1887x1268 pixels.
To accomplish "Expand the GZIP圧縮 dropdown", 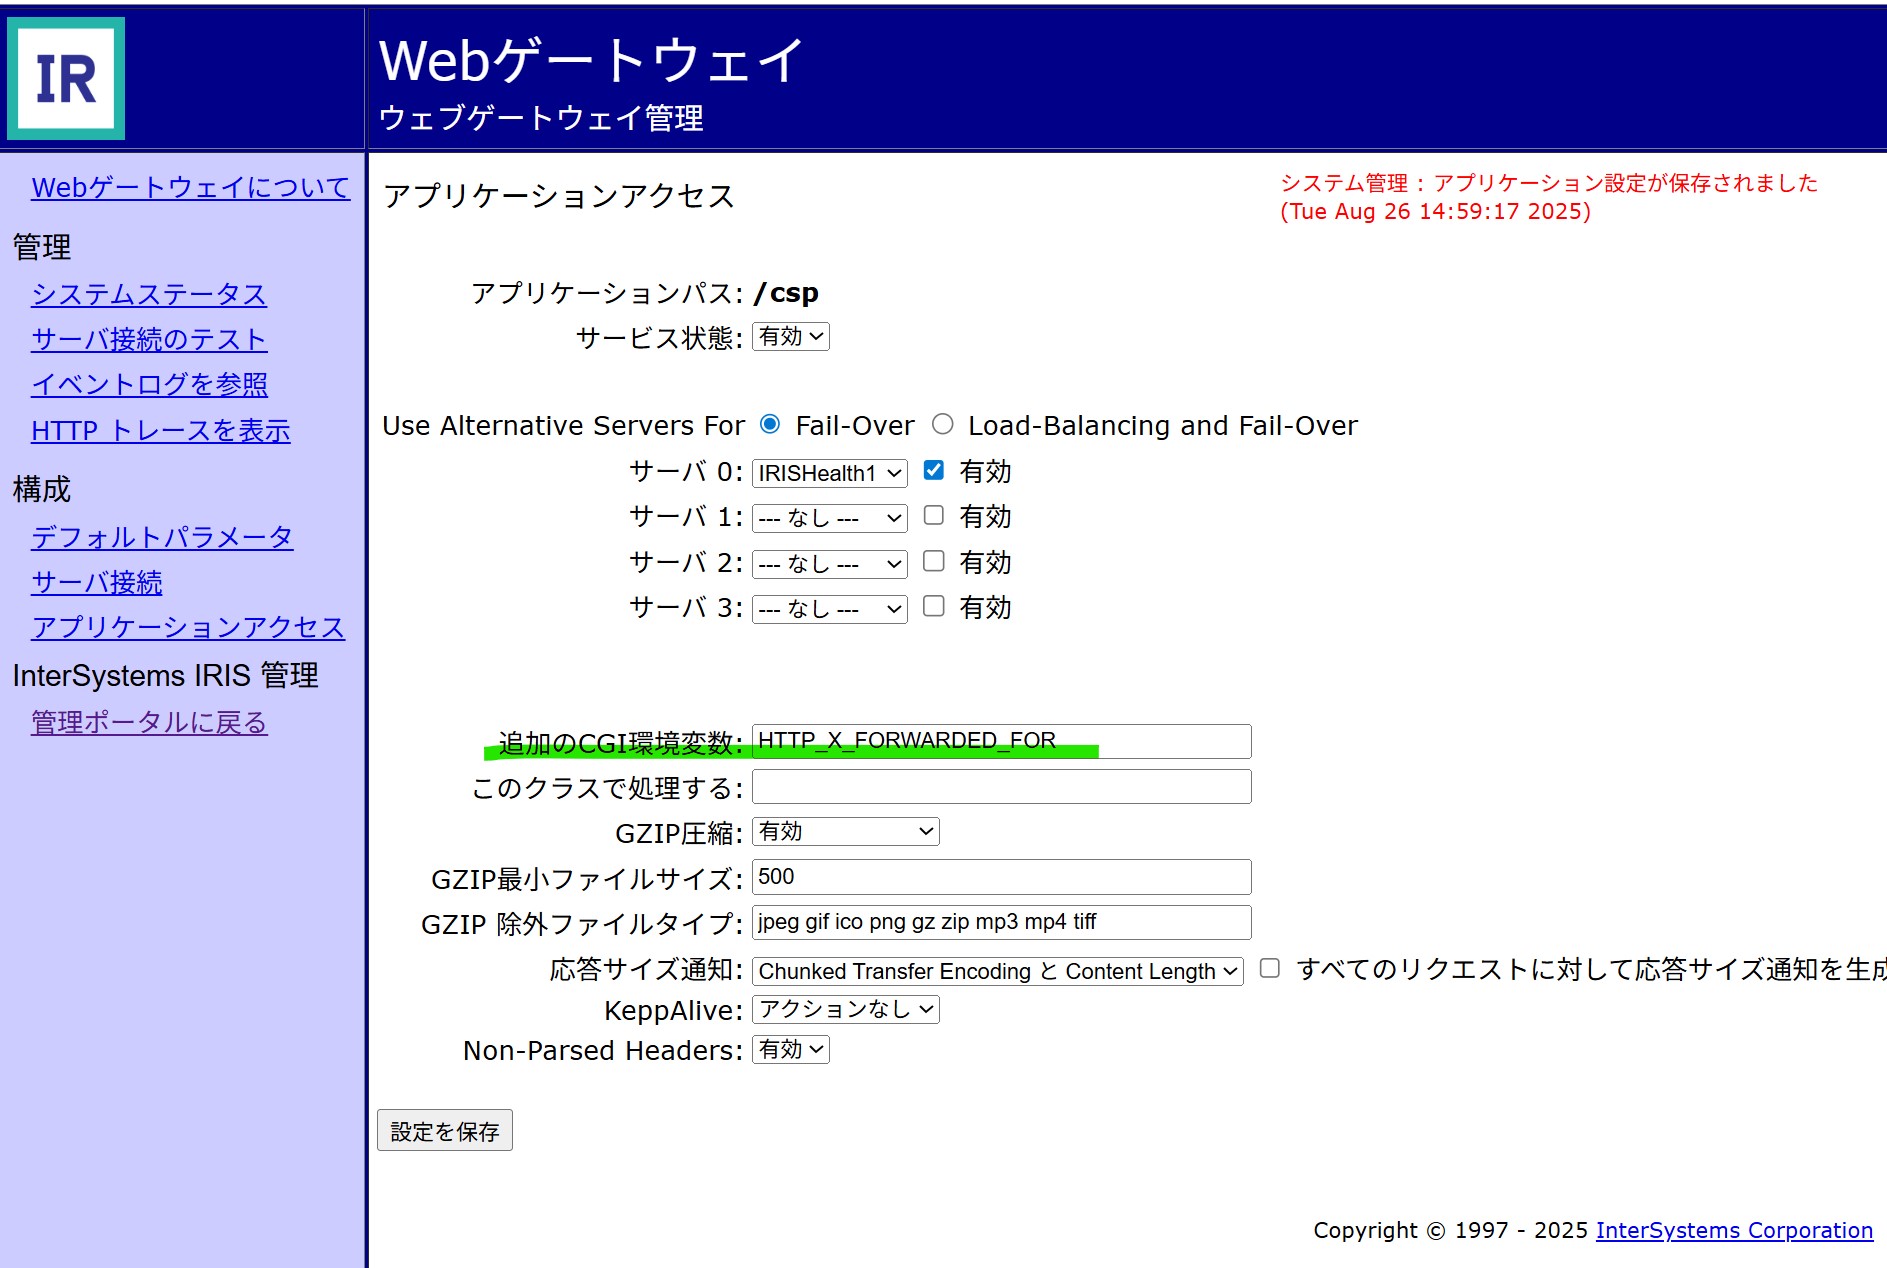I will [845, 832].
